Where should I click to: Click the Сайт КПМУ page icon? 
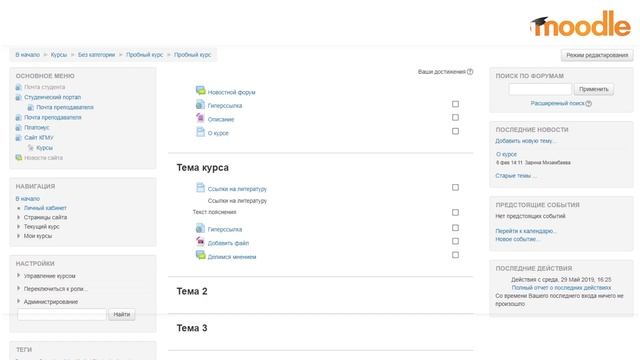coord(18,138)
